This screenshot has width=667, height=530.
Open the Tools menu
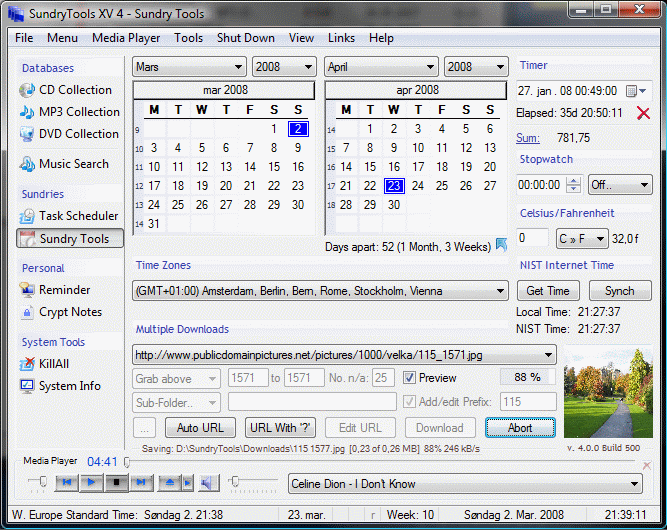[188, 38]
